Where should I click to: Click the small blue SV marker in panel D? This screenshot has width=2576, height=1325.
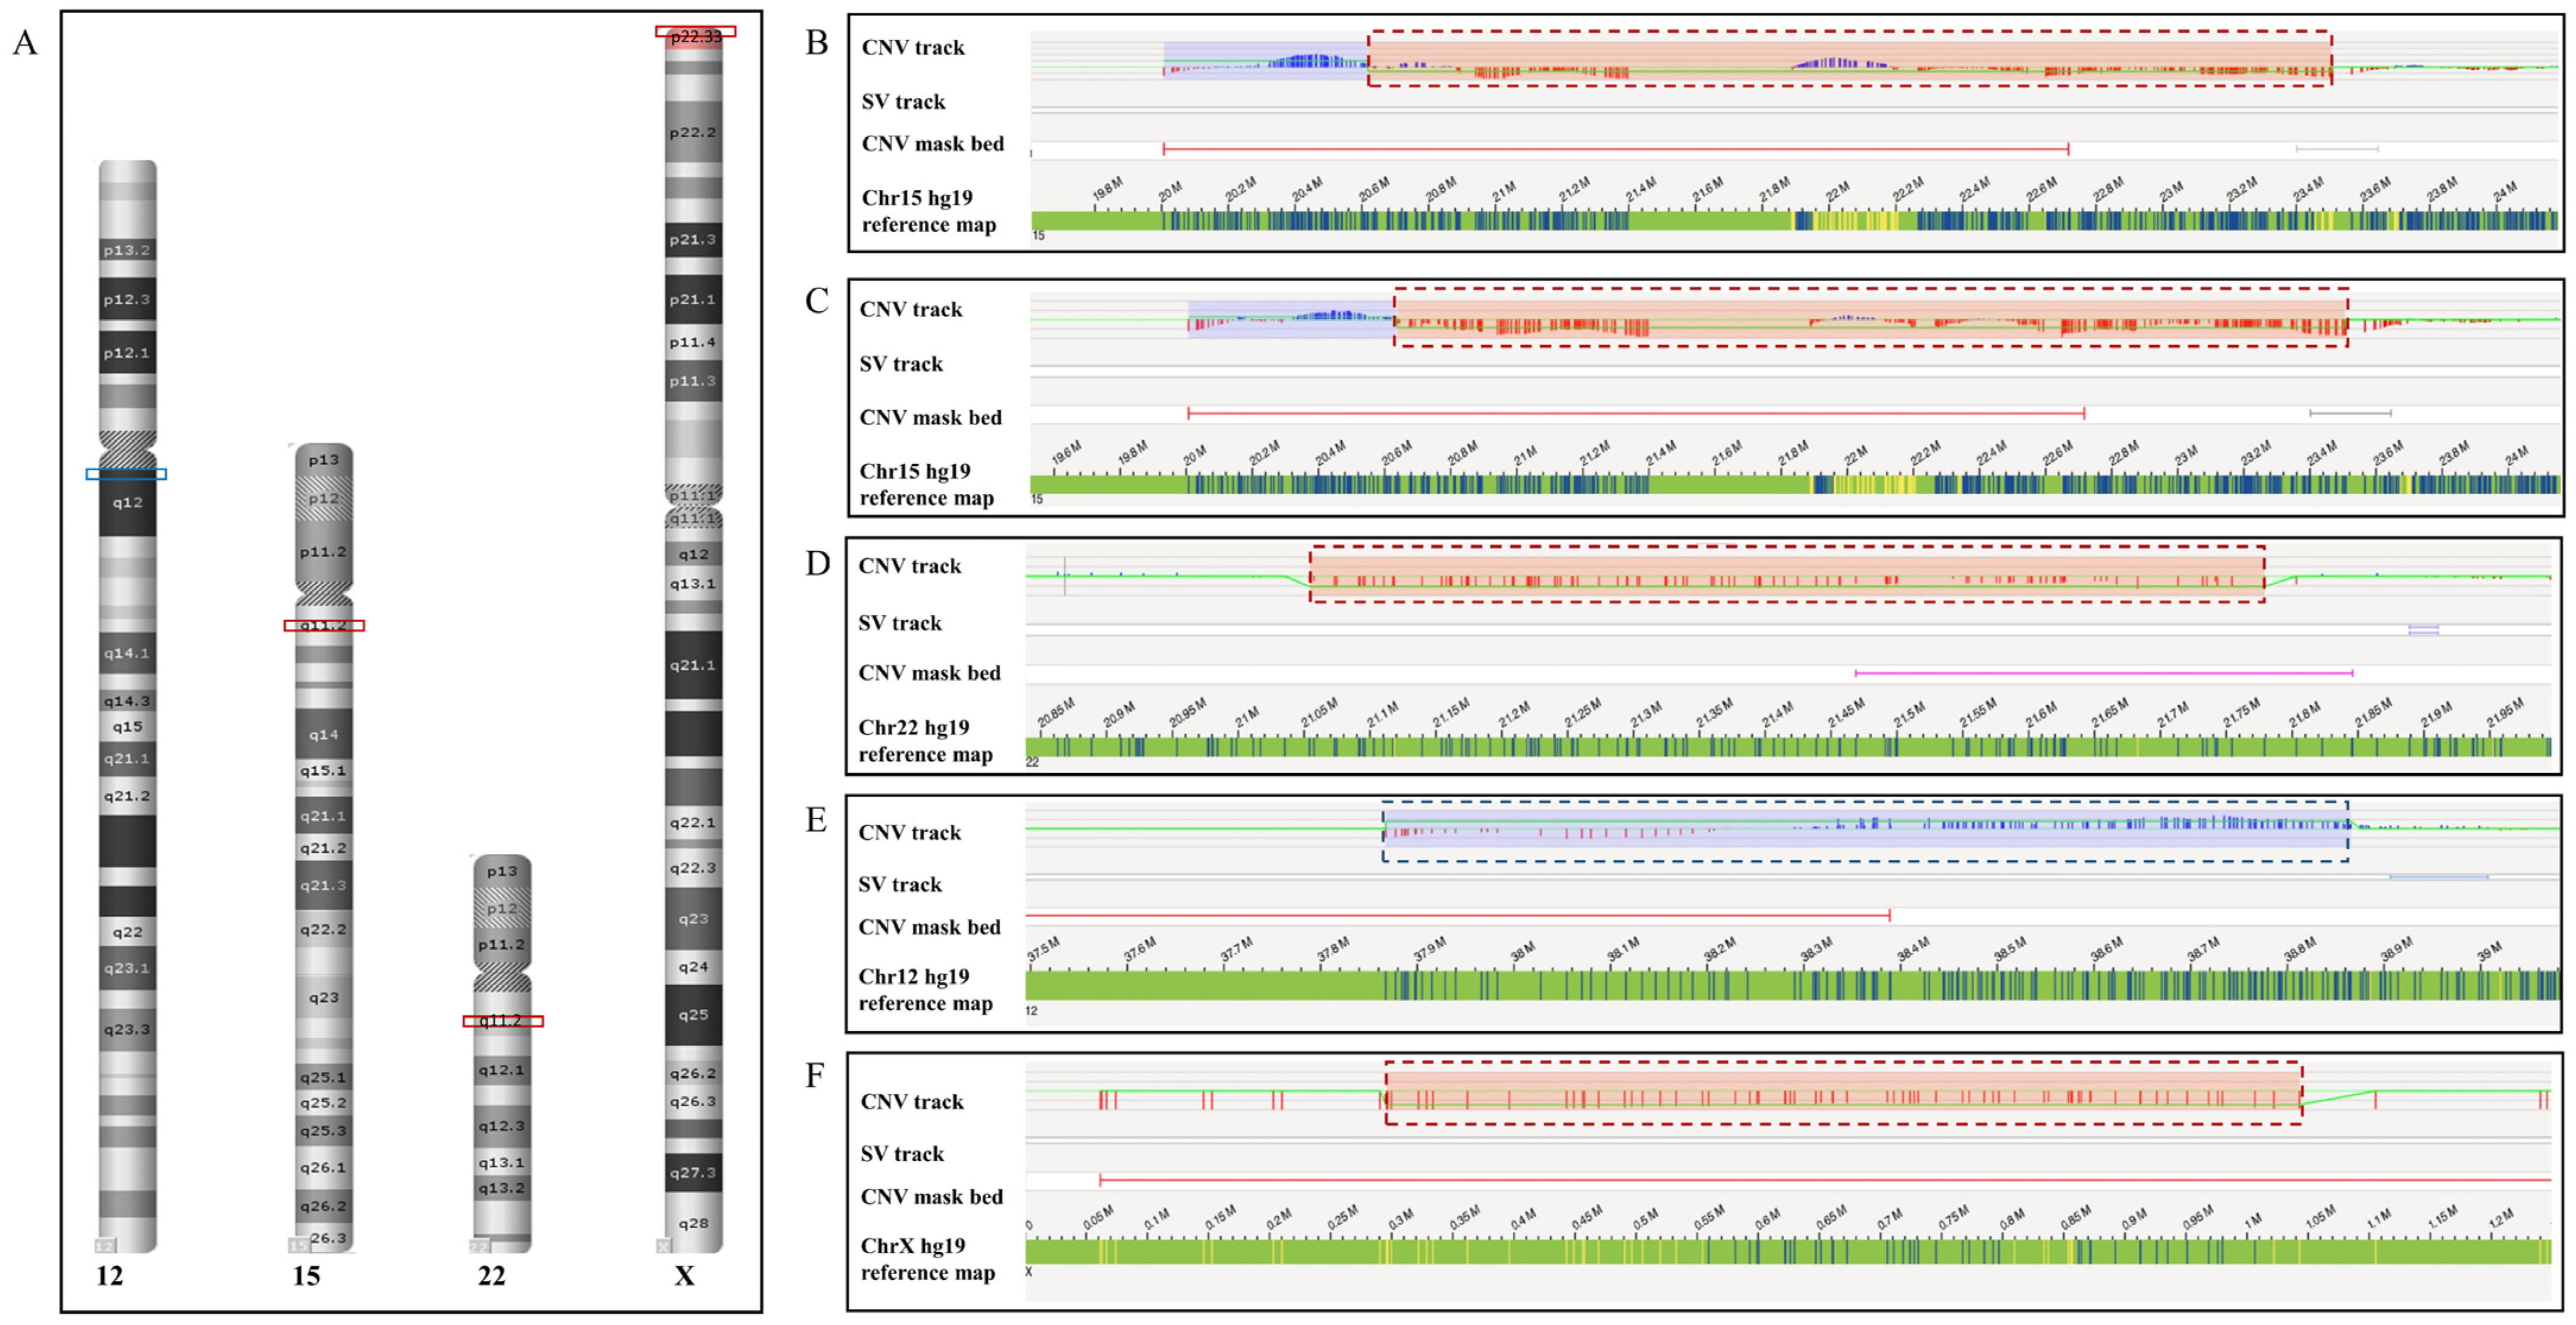2423,630
